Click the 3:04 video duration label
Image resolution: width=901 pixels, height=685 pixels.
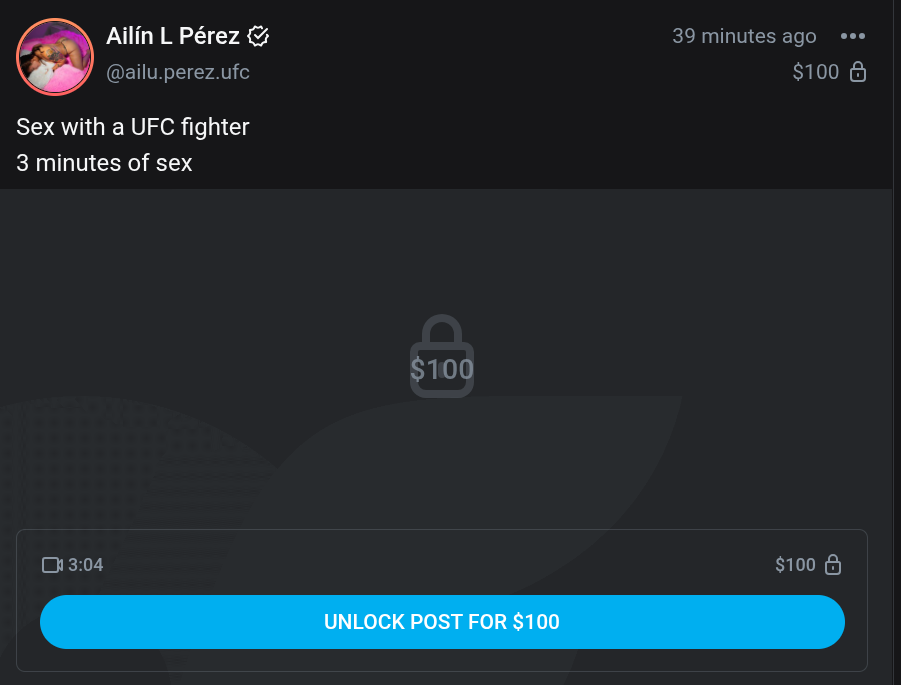click(86, 565)
